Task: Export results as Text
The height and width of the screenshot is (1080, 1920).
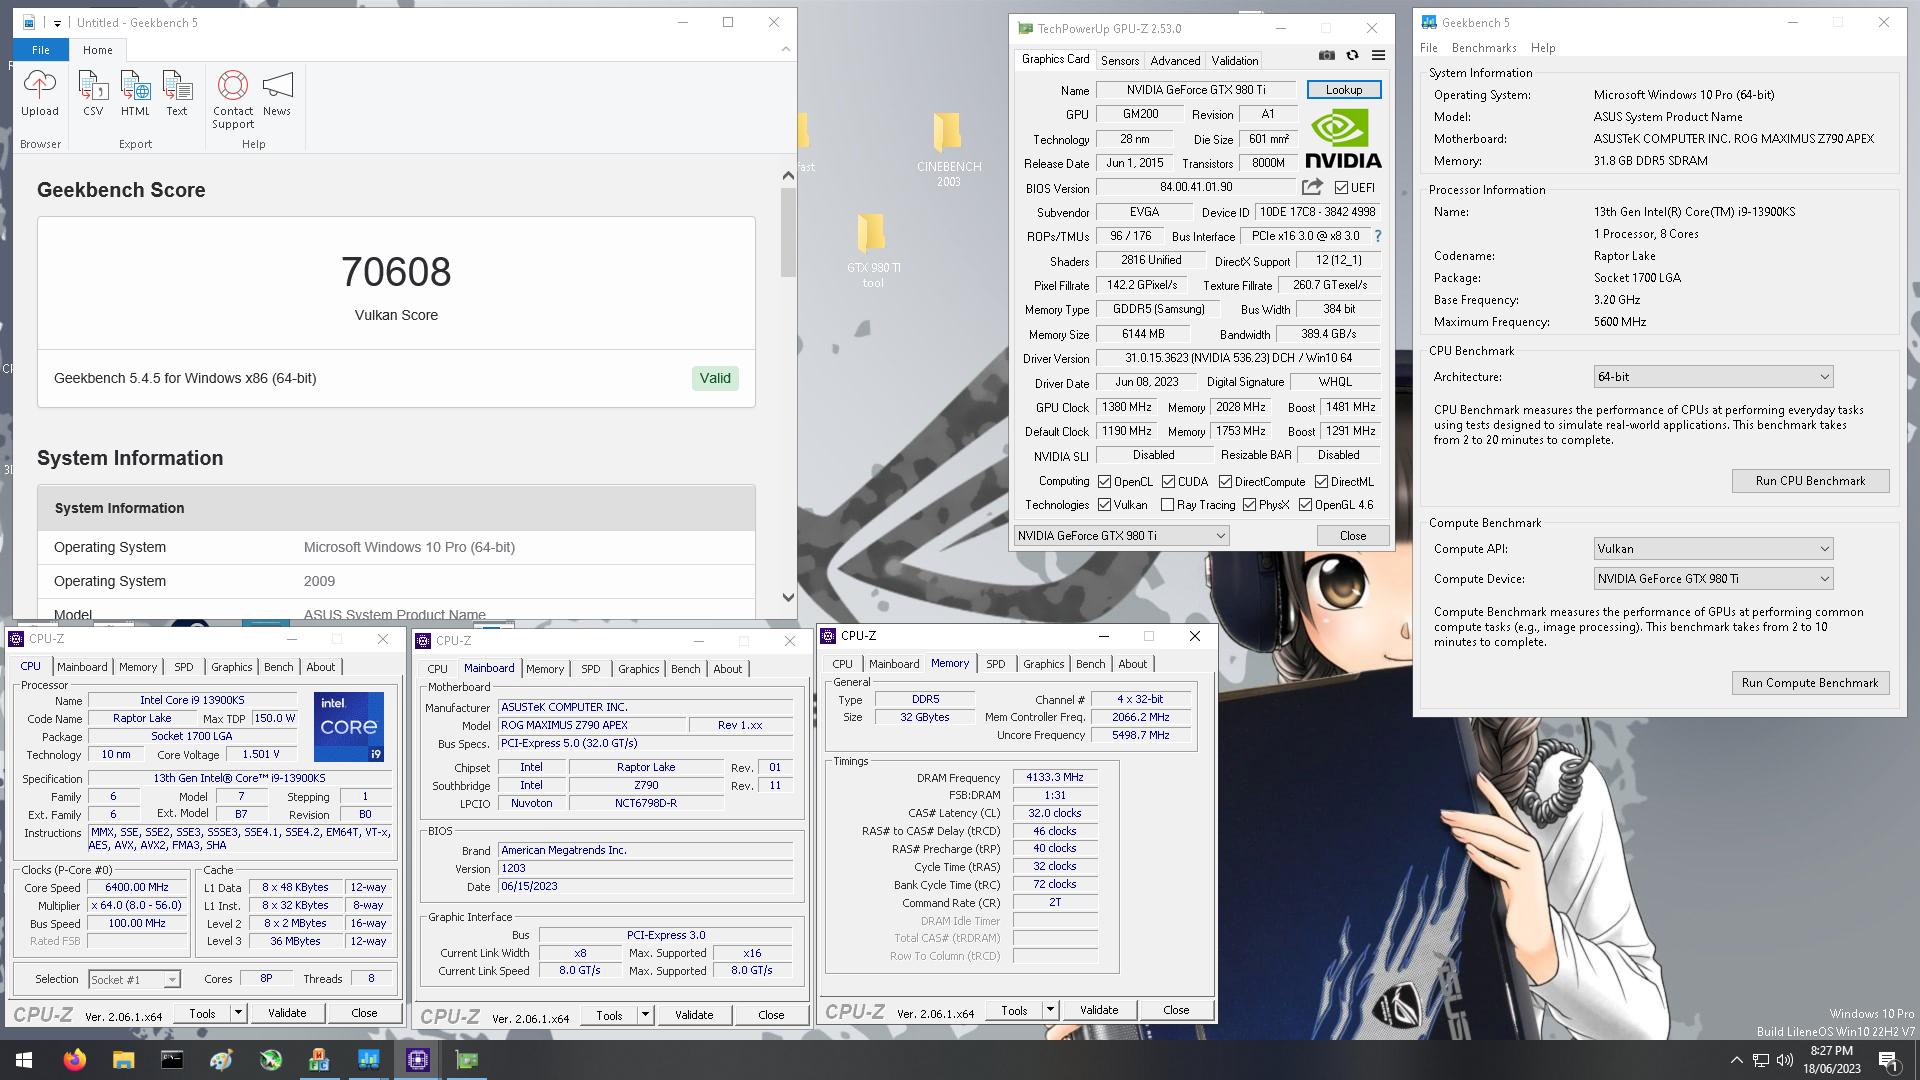Action: pyautogui.click(x=177, y=94)
